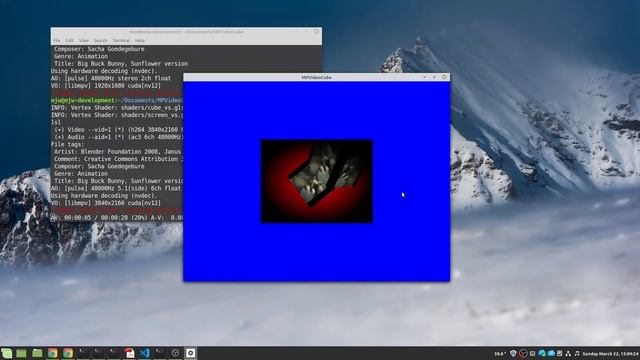The width and height of the screenshot is (640, 360).
Task: Click the rotating video cube render
Action: 317,181
